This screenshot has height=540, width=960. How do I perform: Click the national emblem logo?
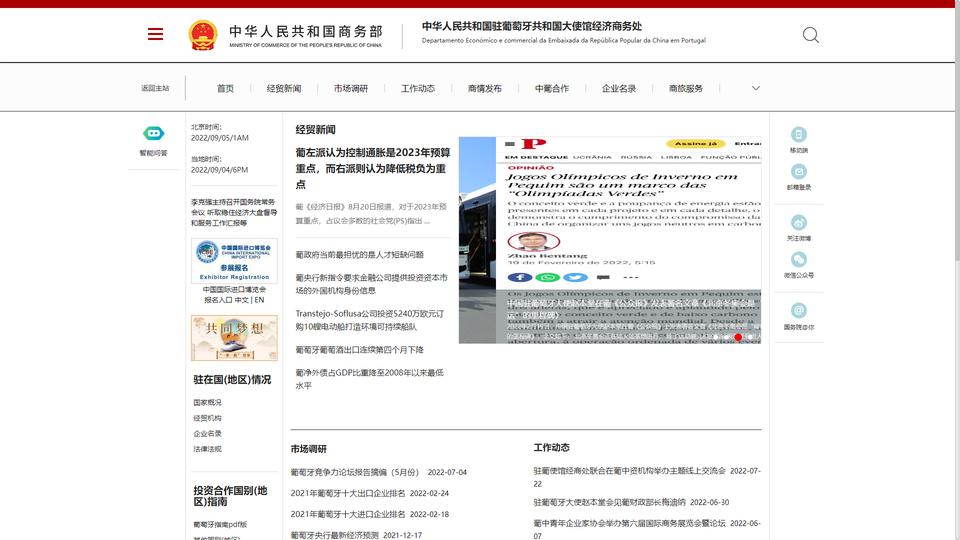(x=203, y=35)
